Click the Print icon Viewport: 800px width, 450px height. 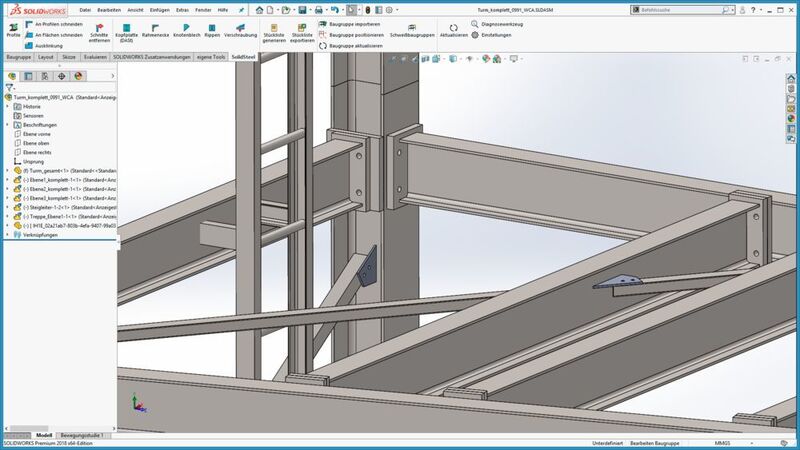point(319,10)
